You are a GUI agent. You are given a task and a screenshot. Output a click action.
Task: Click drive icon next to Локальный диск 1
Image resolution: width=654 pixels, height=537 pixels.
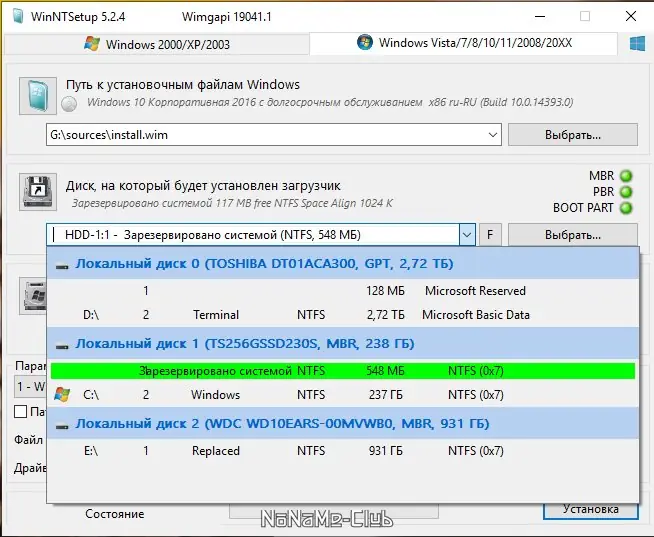point(62,345)
